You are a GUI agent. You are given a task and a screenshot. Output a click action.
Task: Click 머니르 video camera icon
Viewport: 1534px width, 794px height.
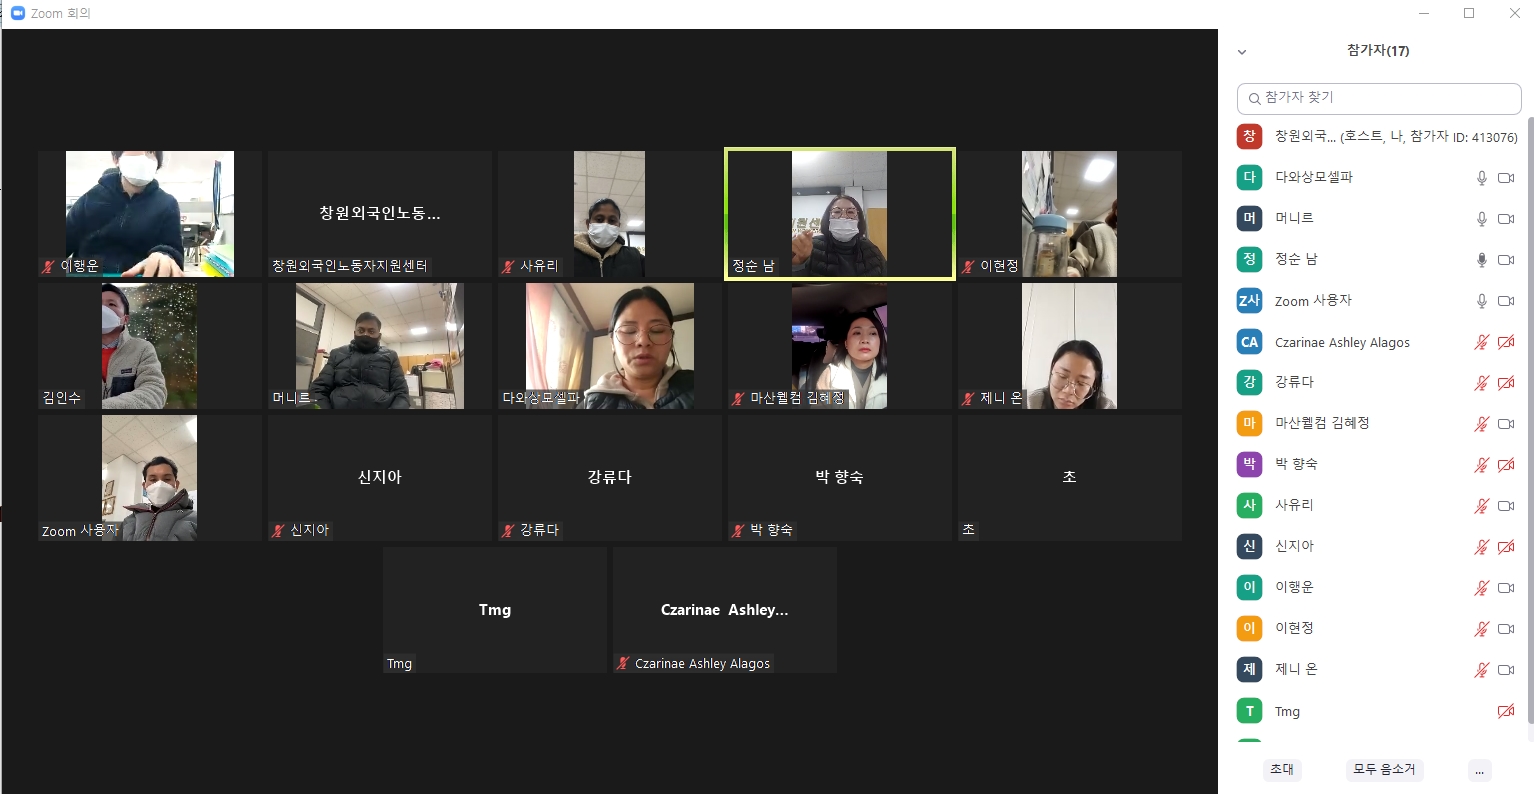1506,219
